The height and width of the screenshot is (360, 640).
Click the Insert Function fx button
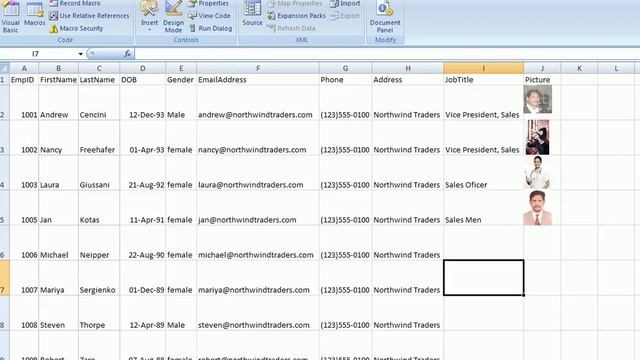(x=127, y=54)
